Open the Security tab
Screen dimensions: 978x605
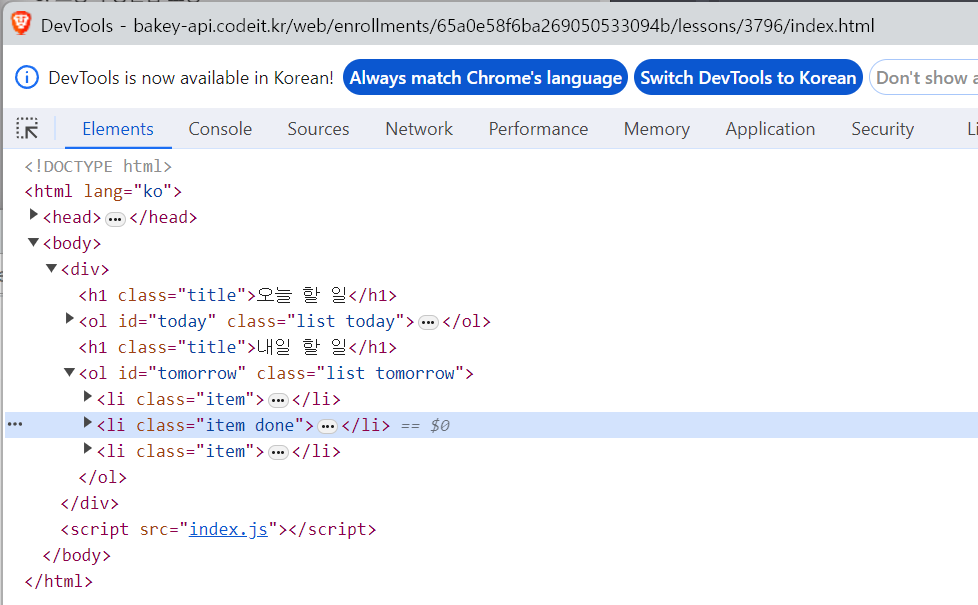click(883, 128)
